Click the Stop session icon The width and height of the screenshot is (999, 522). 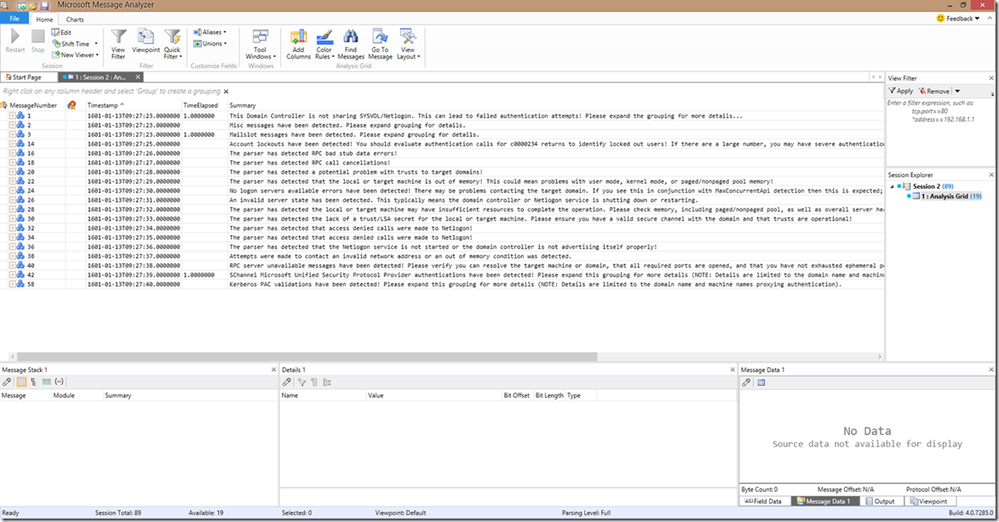[x=38, y=37]
